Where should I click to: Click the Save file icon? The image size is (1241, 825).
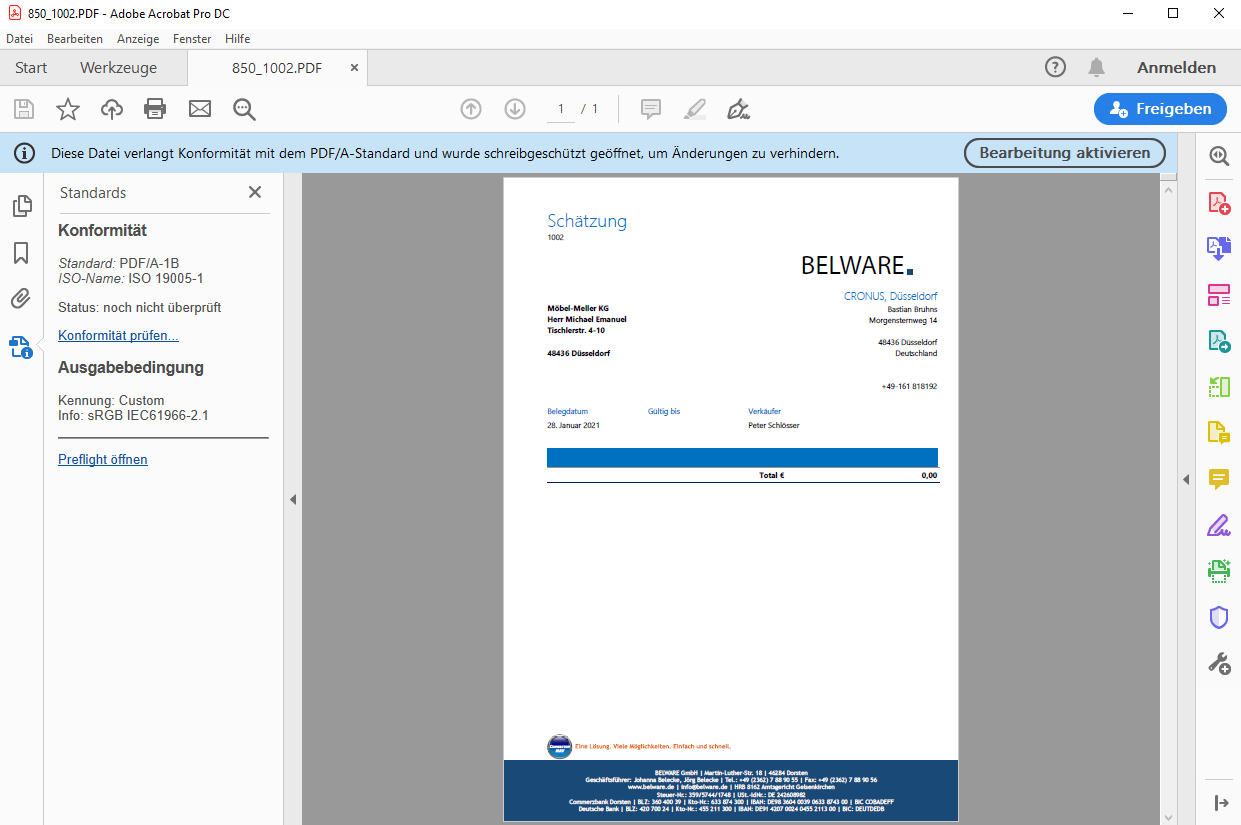(23, 109)
